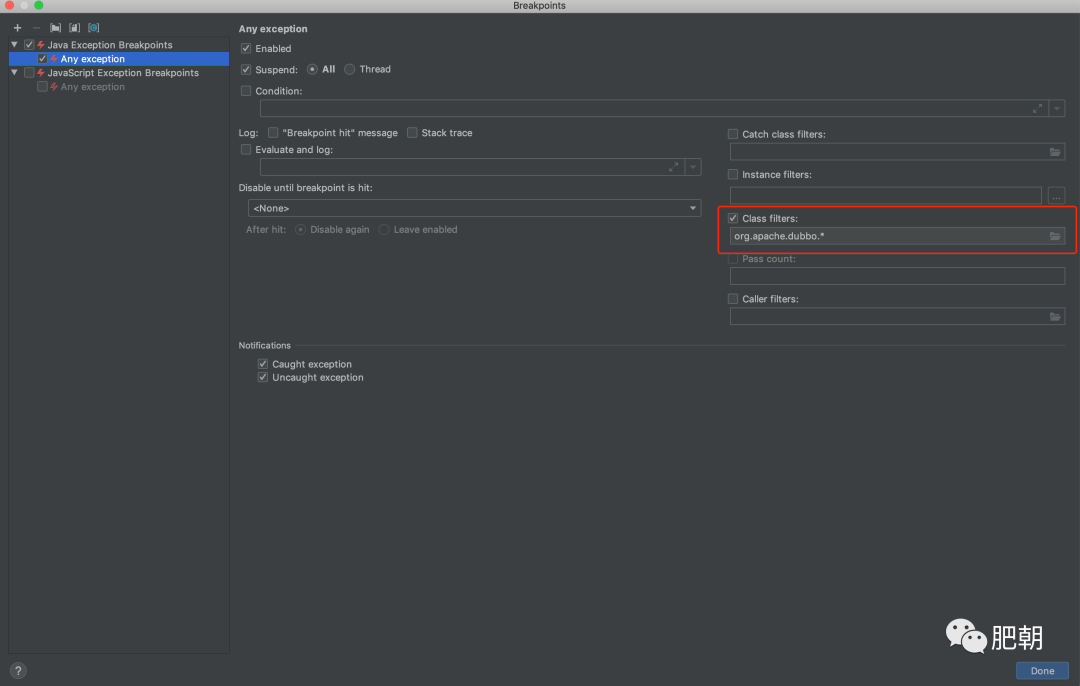Enable the Condition checkbox
The width and height of the screenshot is (1080, 686).
coord(246,91)
